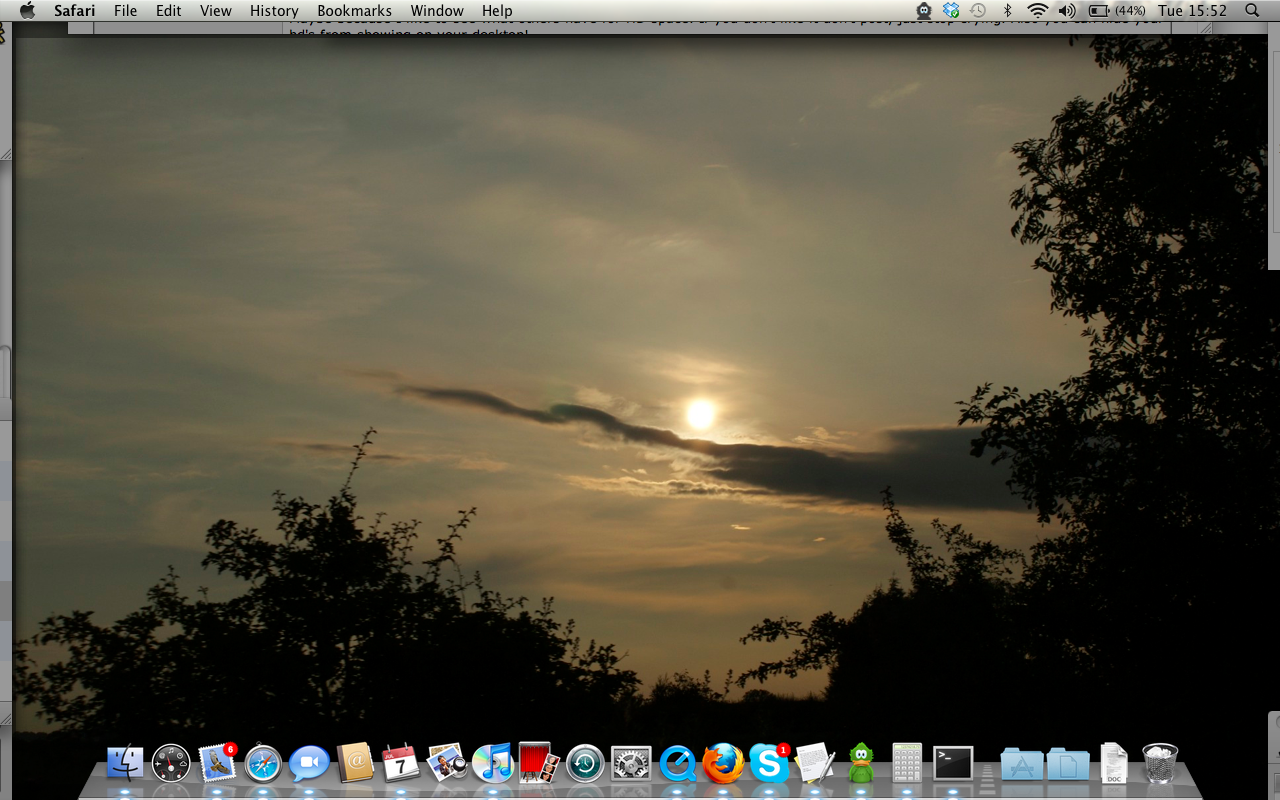Open the History menu

(x=274, y=11)
